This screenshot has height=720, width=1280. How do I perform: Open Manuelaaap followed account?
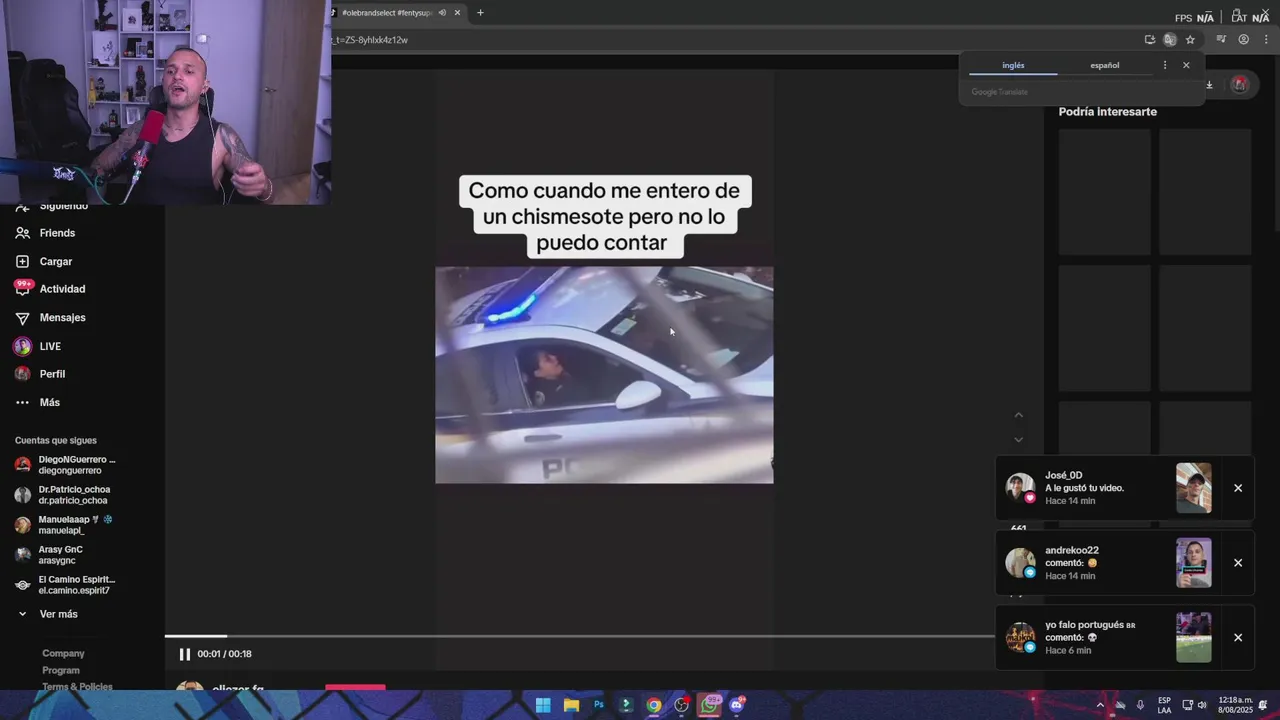coord(64,525)
